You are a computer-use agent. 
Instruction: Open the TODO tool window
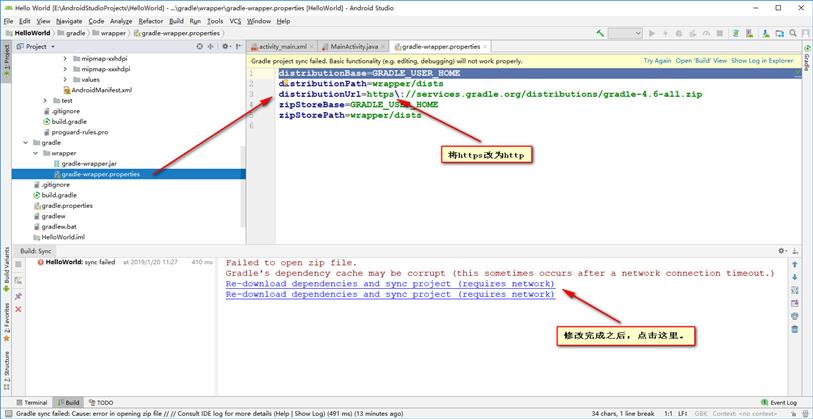point(101,402)
